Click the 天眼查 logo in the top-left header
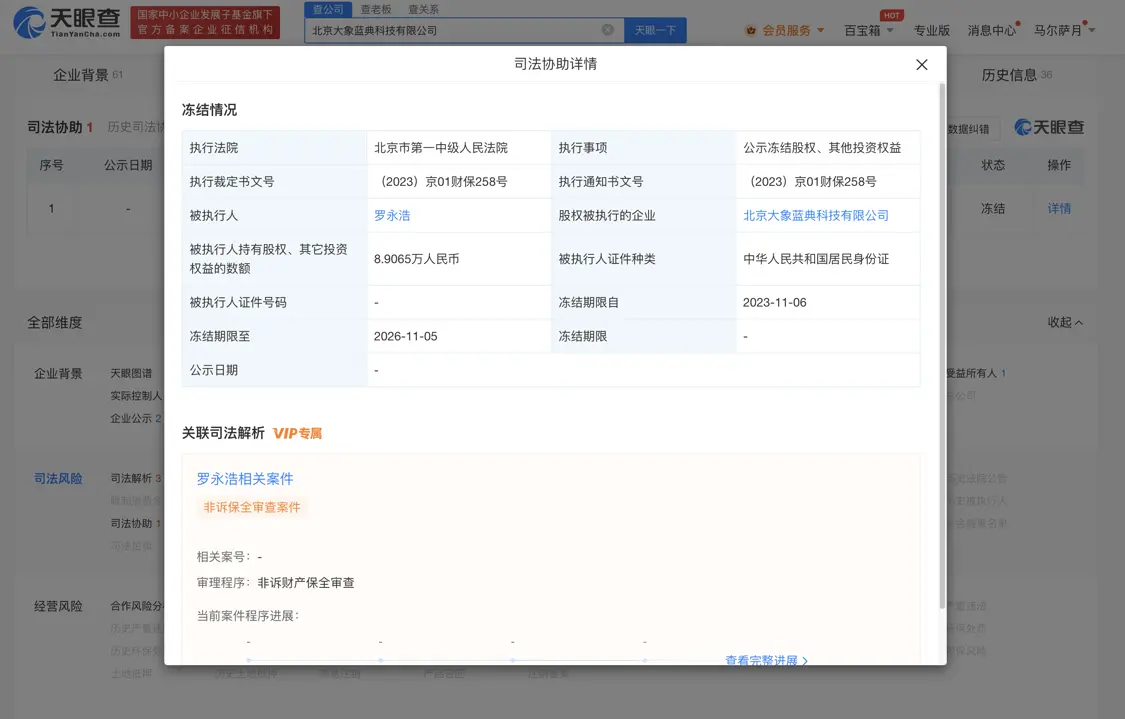The height and width of the screenshot is (719, 1125). [x=67, y=22]
